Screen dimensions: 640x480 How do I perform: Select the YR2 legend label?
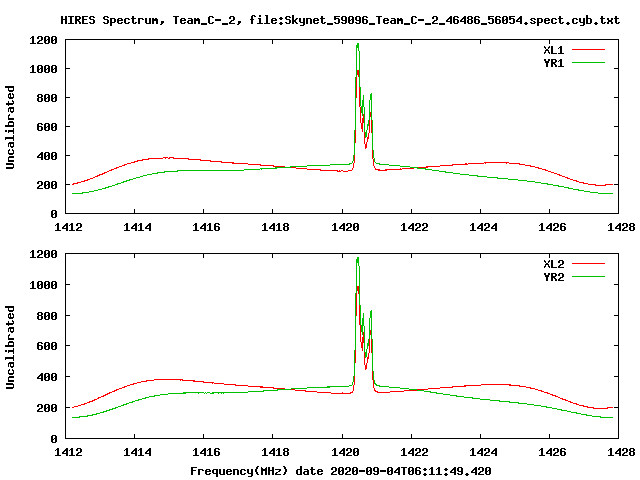(x=553, y=277)
